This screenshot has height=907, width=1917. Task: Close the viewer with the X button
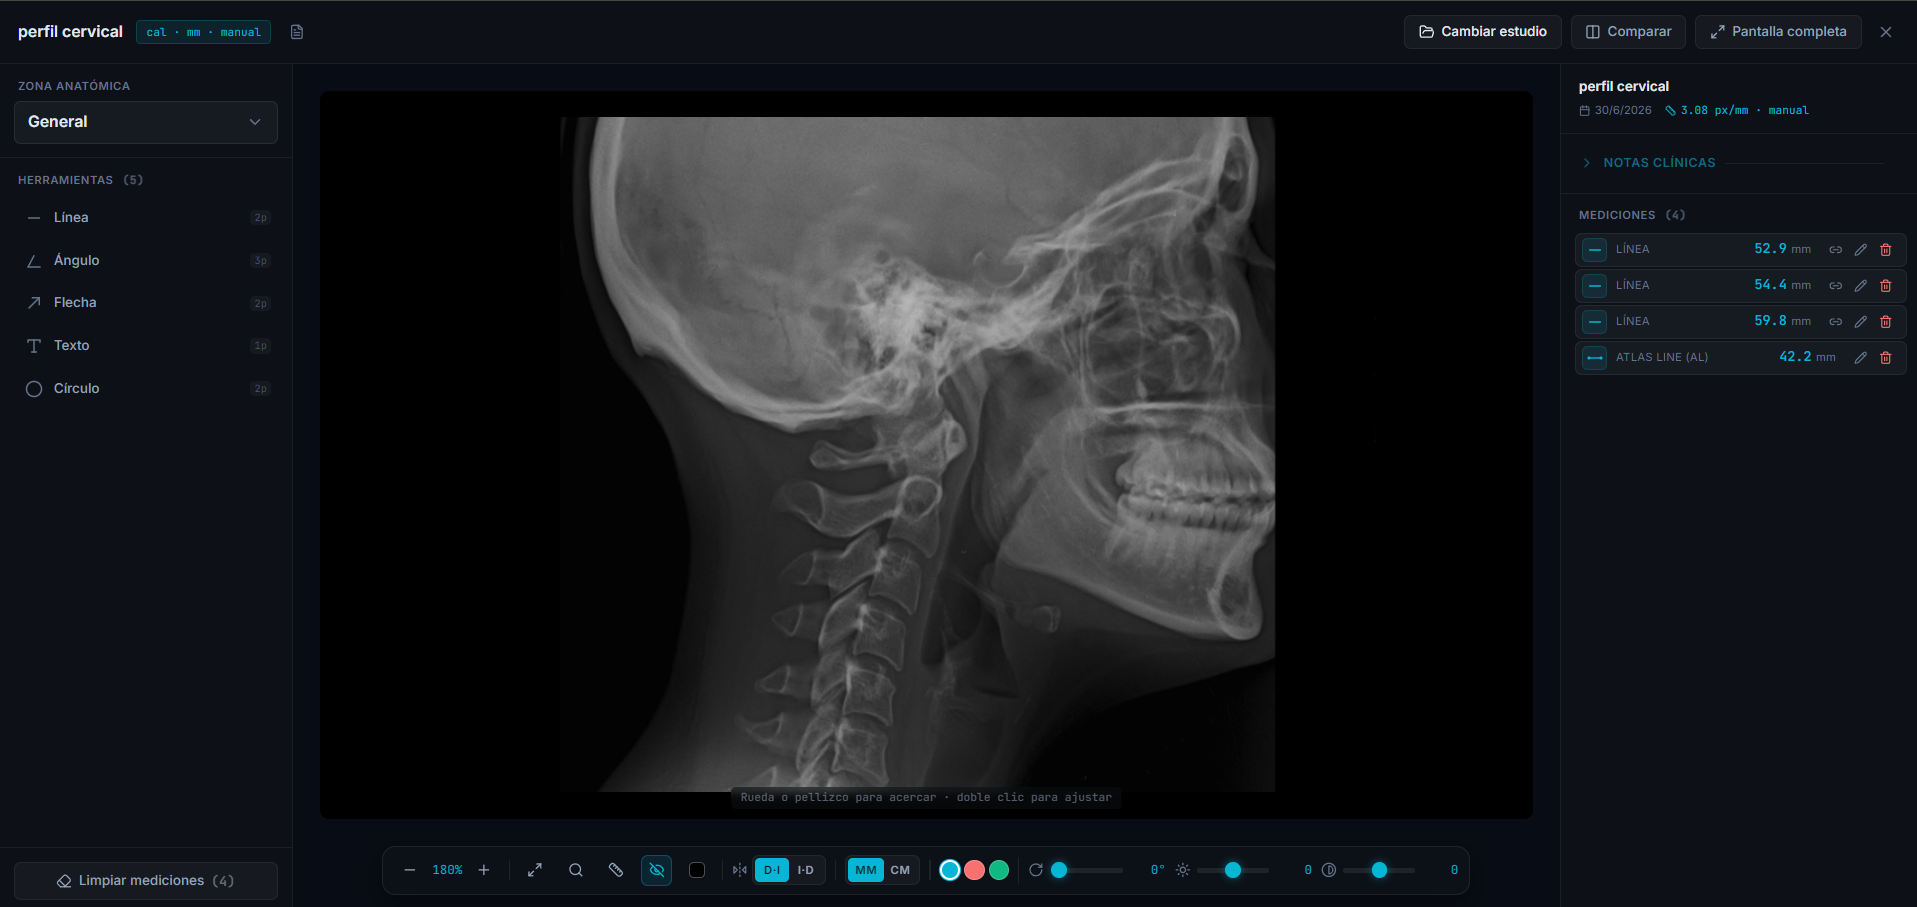[1886, 32]
